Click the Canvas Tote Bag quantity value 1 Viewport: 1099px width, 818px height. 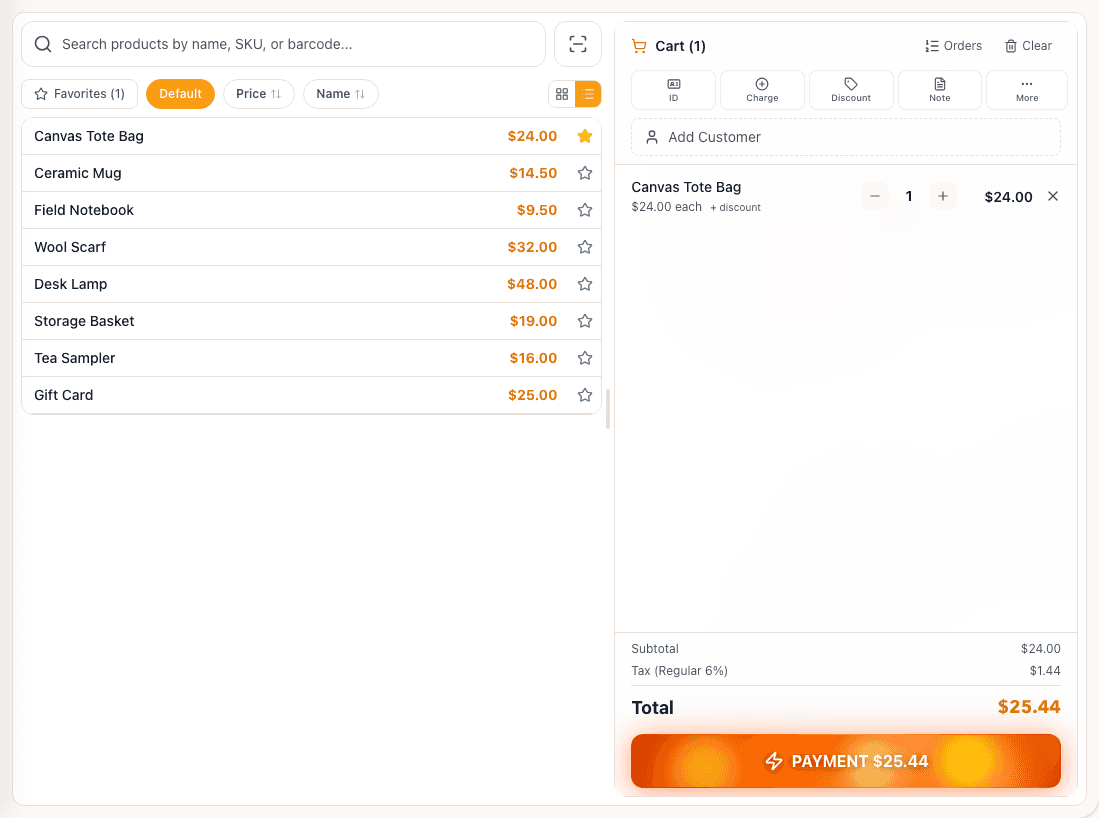pyautogui.click(x=909, y=196)
